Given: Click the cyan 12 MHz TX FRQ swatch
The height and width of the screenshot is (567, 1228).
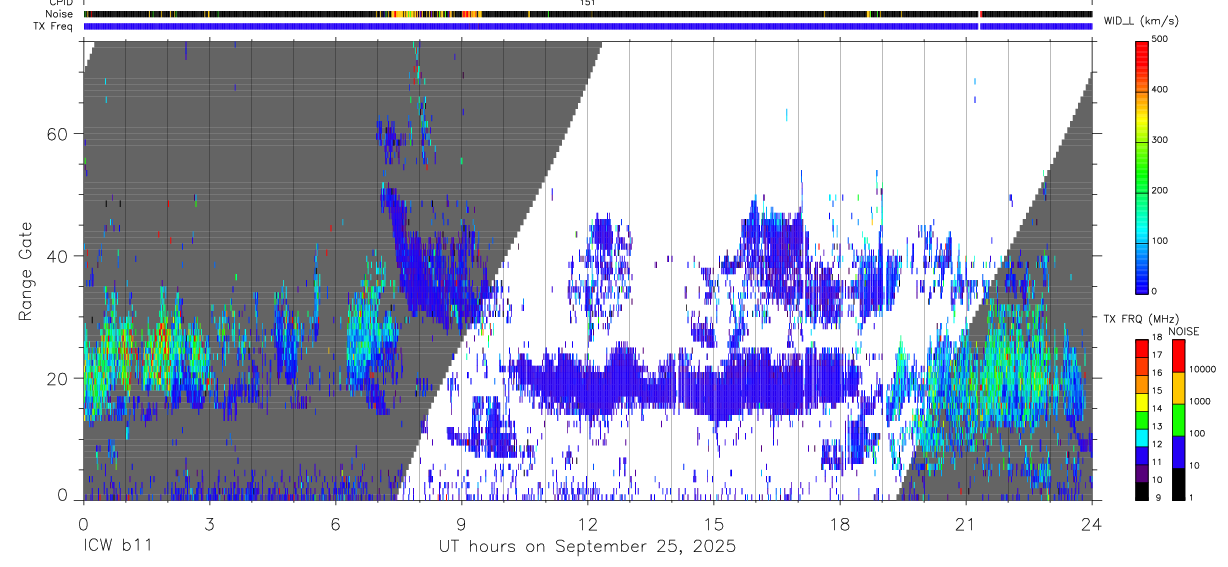Looking at the screenshot, I should (1142, 438).
